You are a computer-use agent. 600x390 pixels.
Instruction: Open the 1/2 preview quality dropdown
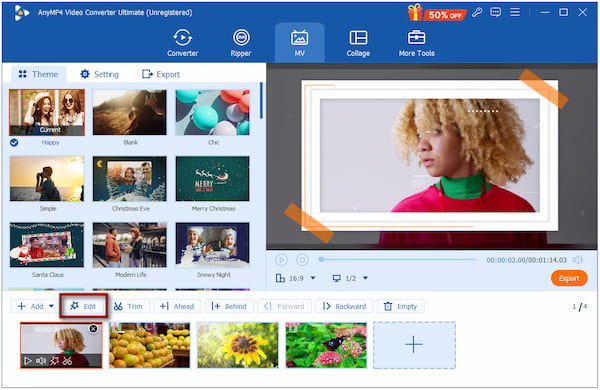pyautogui.click(x=350, y=278)
